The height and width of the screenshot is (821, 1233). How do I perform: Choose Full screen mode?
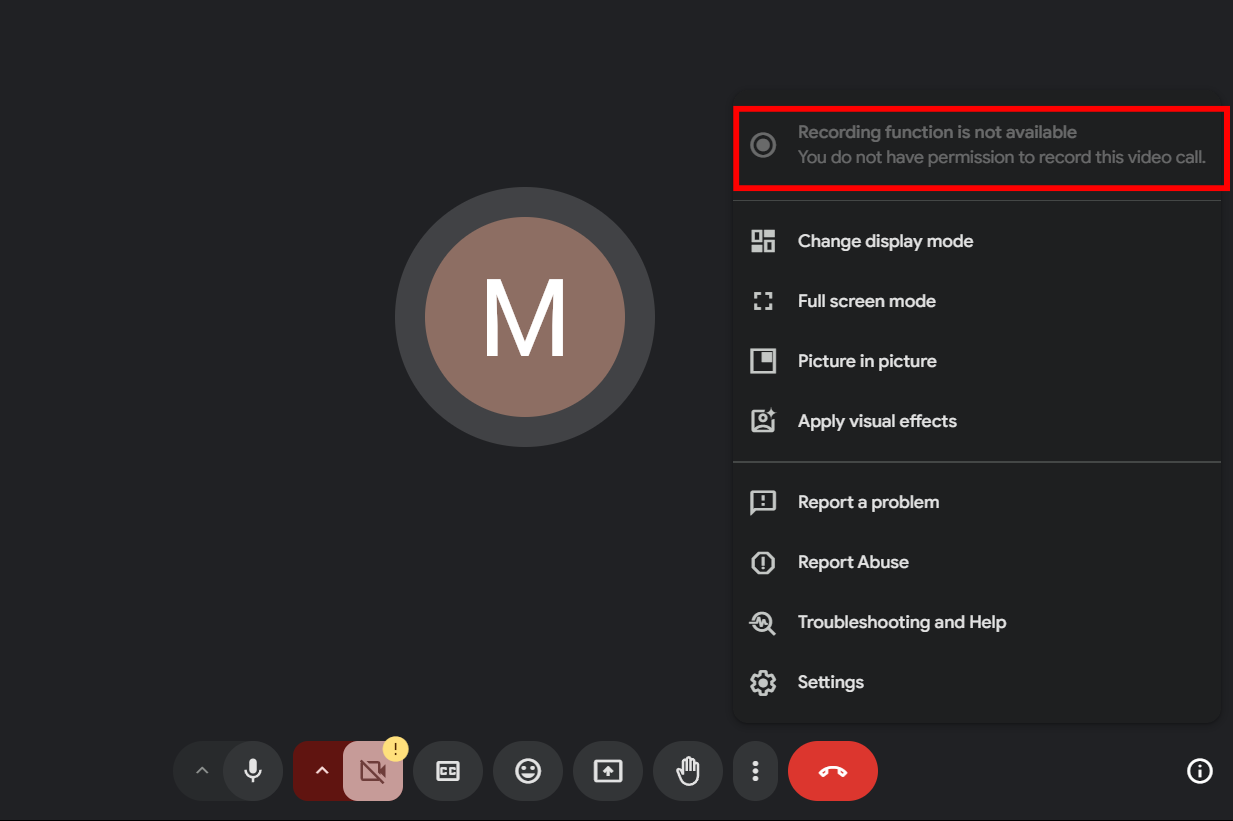(x=977, y=301)
